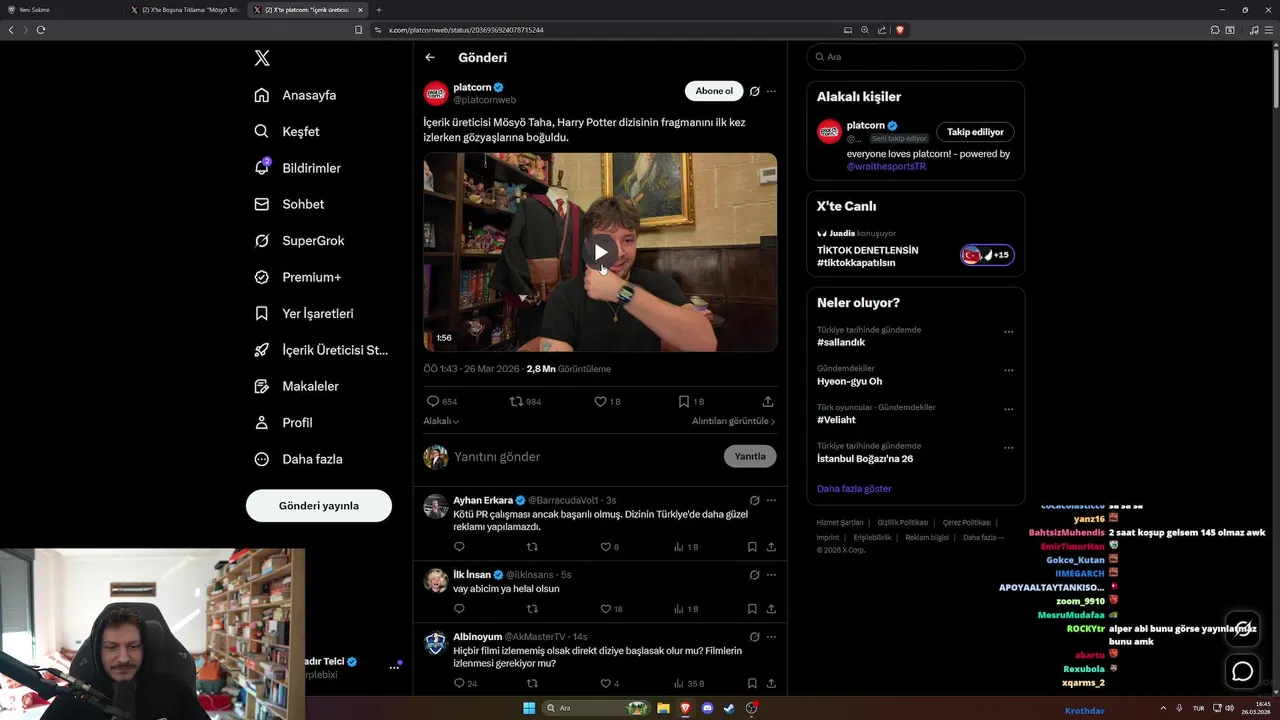Share Albinoyum's reply
Viewport: 1280px width, 720px height.
(771, 684)
